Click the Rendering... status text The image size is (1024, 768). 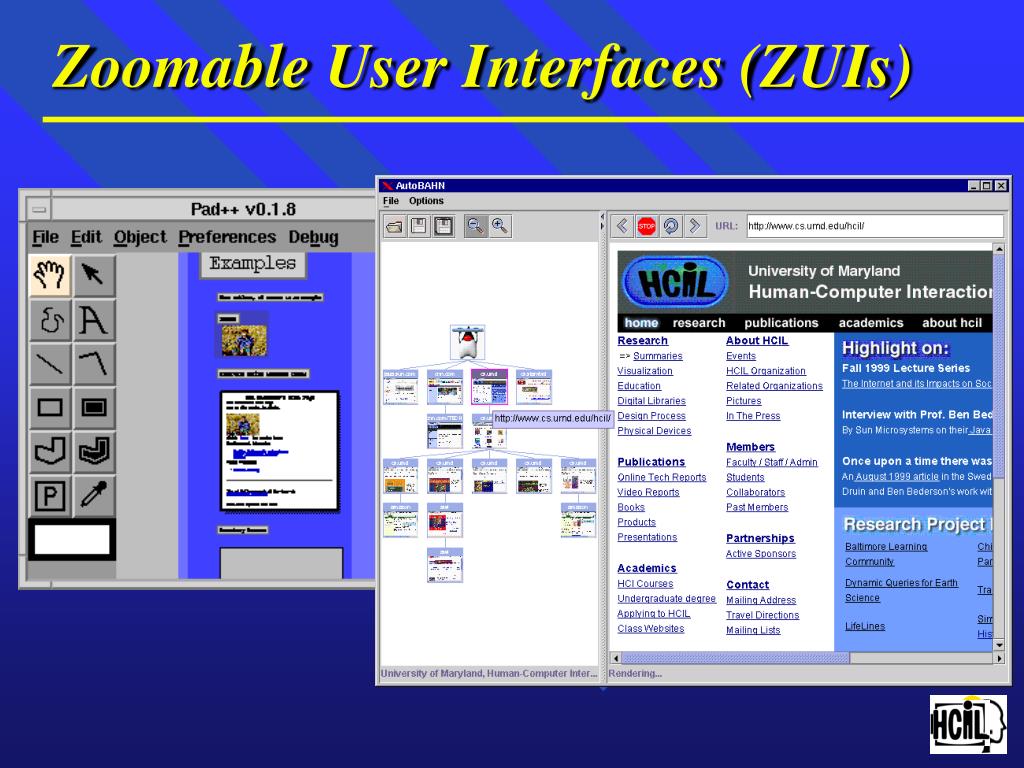tap(635, 673)
